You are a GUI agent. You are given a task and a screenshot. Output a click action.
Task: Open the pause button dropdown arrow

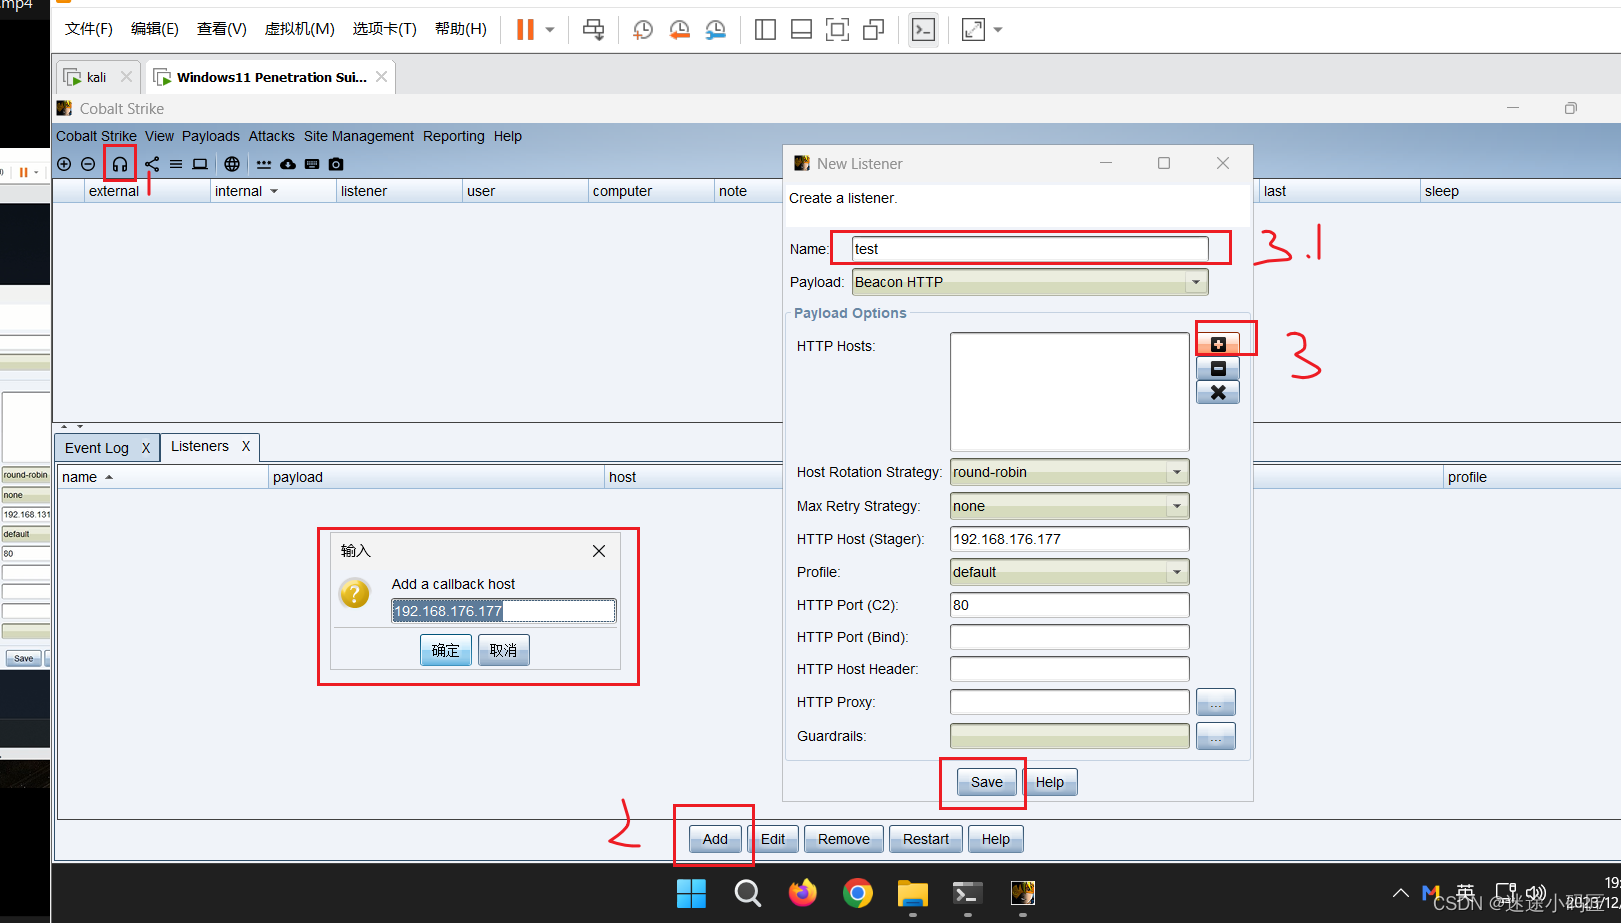[550, 30]
